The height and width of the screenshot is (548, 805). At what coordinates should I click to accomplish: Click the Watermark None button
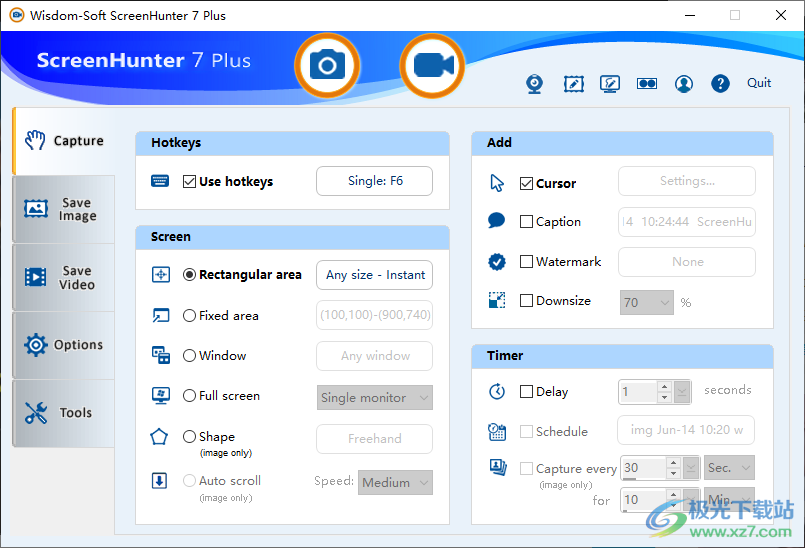(x=687, y=262)
